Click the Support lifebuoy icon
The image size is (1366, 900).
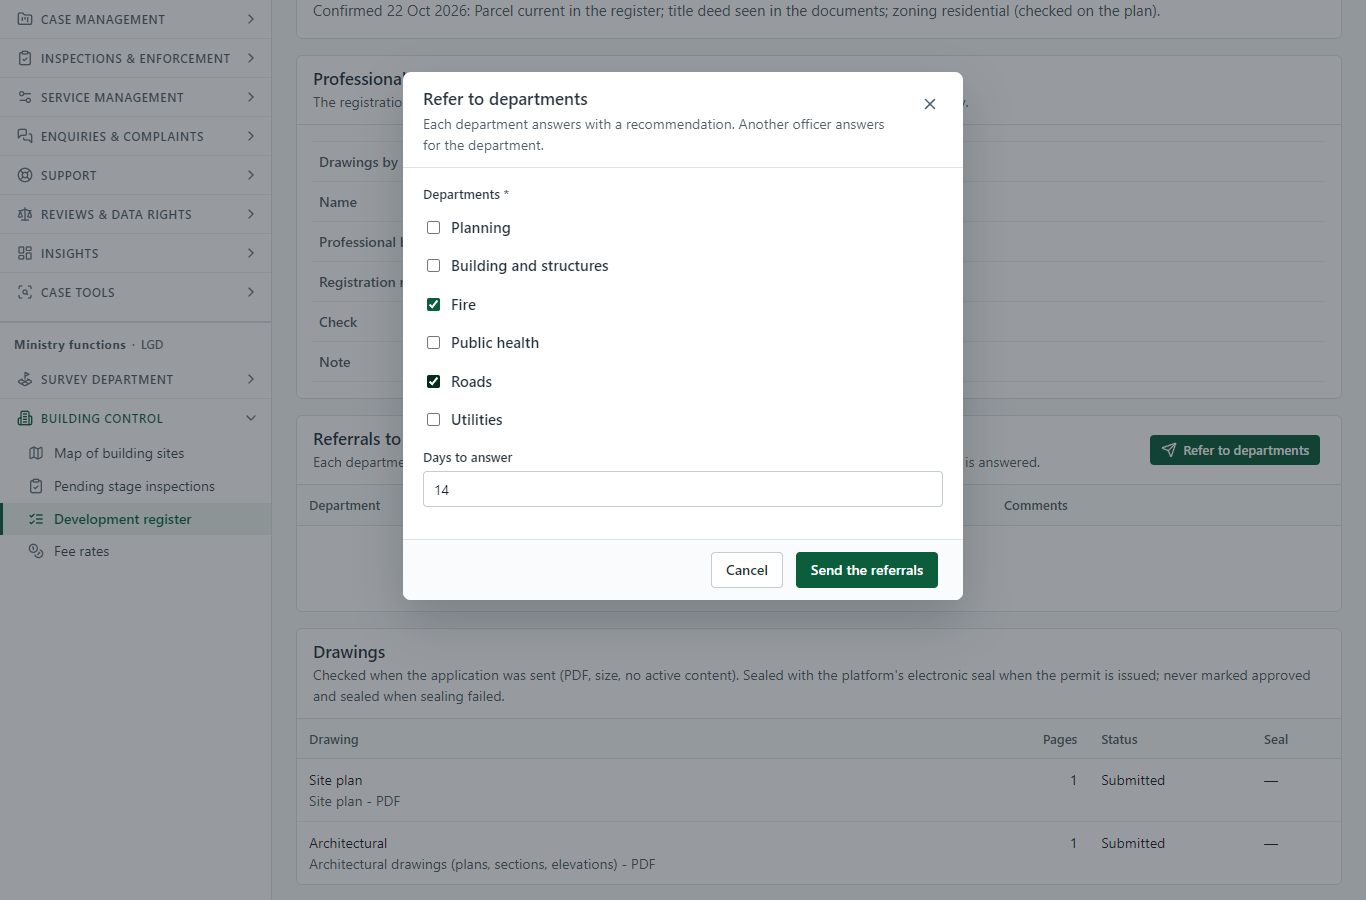pos(25,175)
